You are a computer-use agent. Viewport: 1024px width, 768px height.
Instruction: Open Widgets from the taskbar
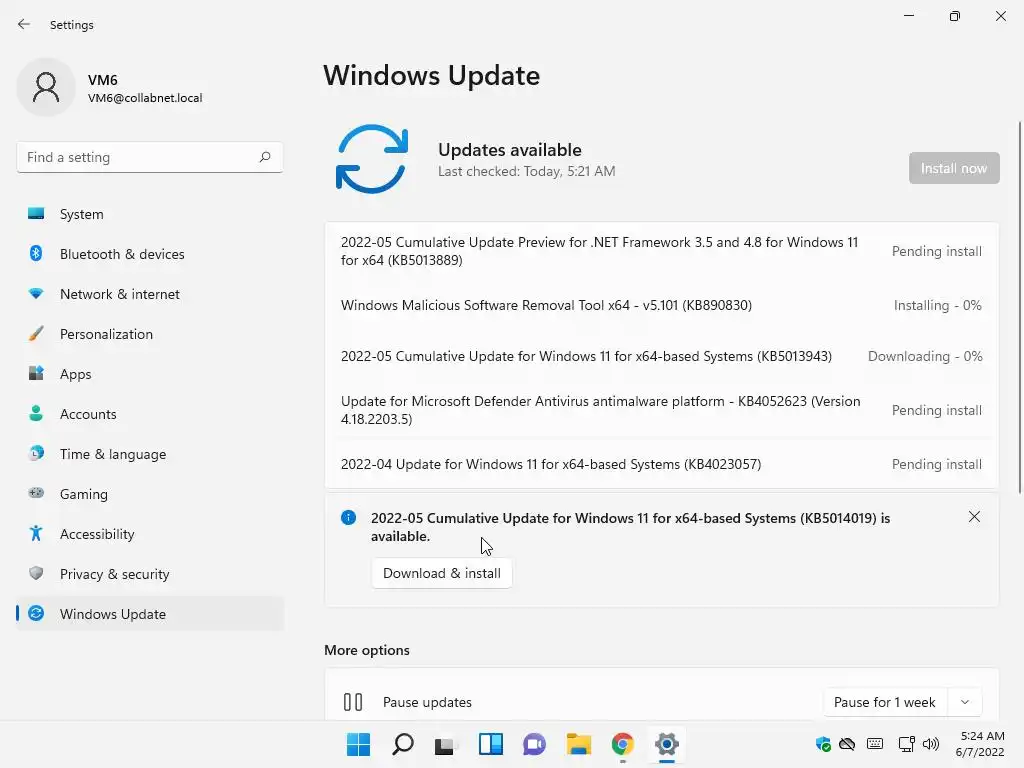[490, 744]
